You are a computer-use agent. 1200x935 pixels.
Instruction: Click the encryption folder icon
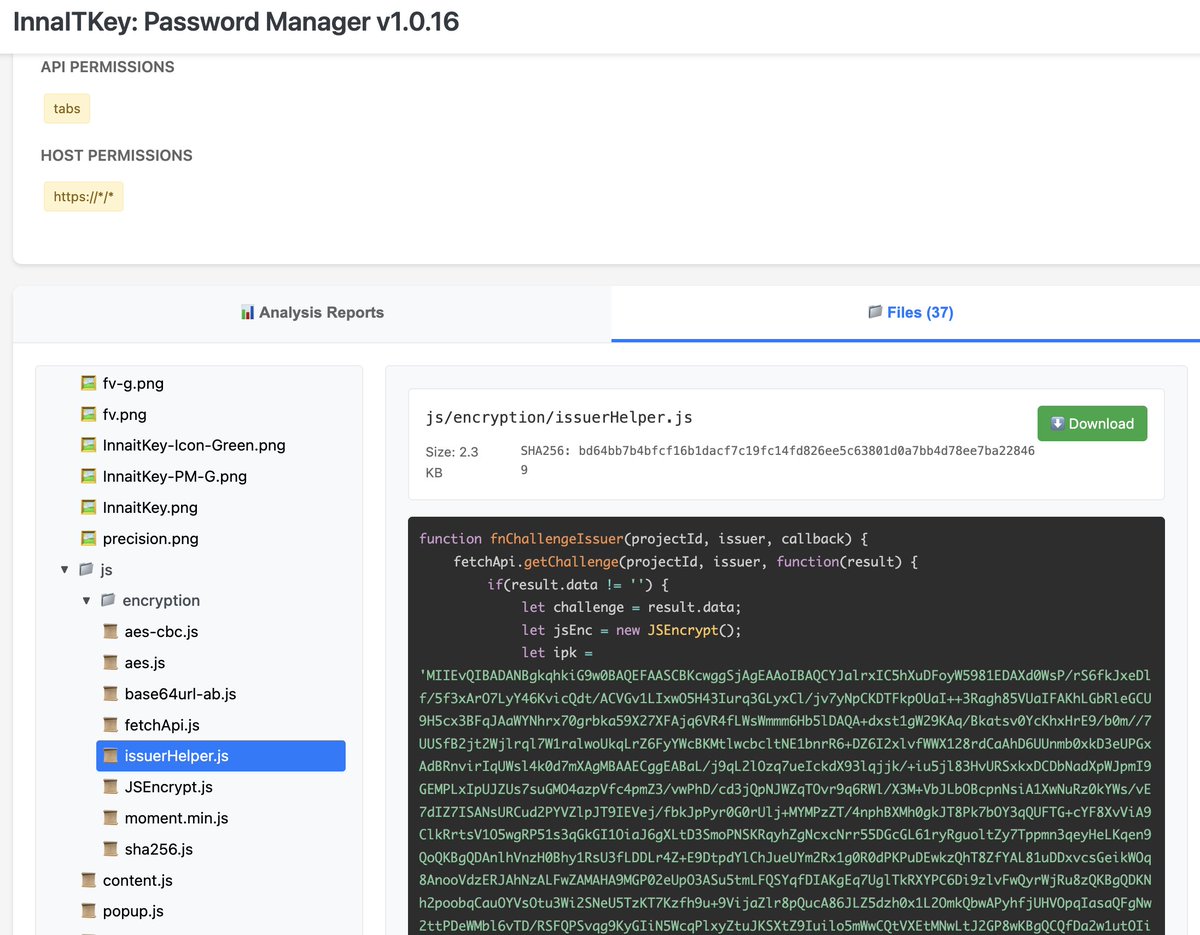click(109, 600)
